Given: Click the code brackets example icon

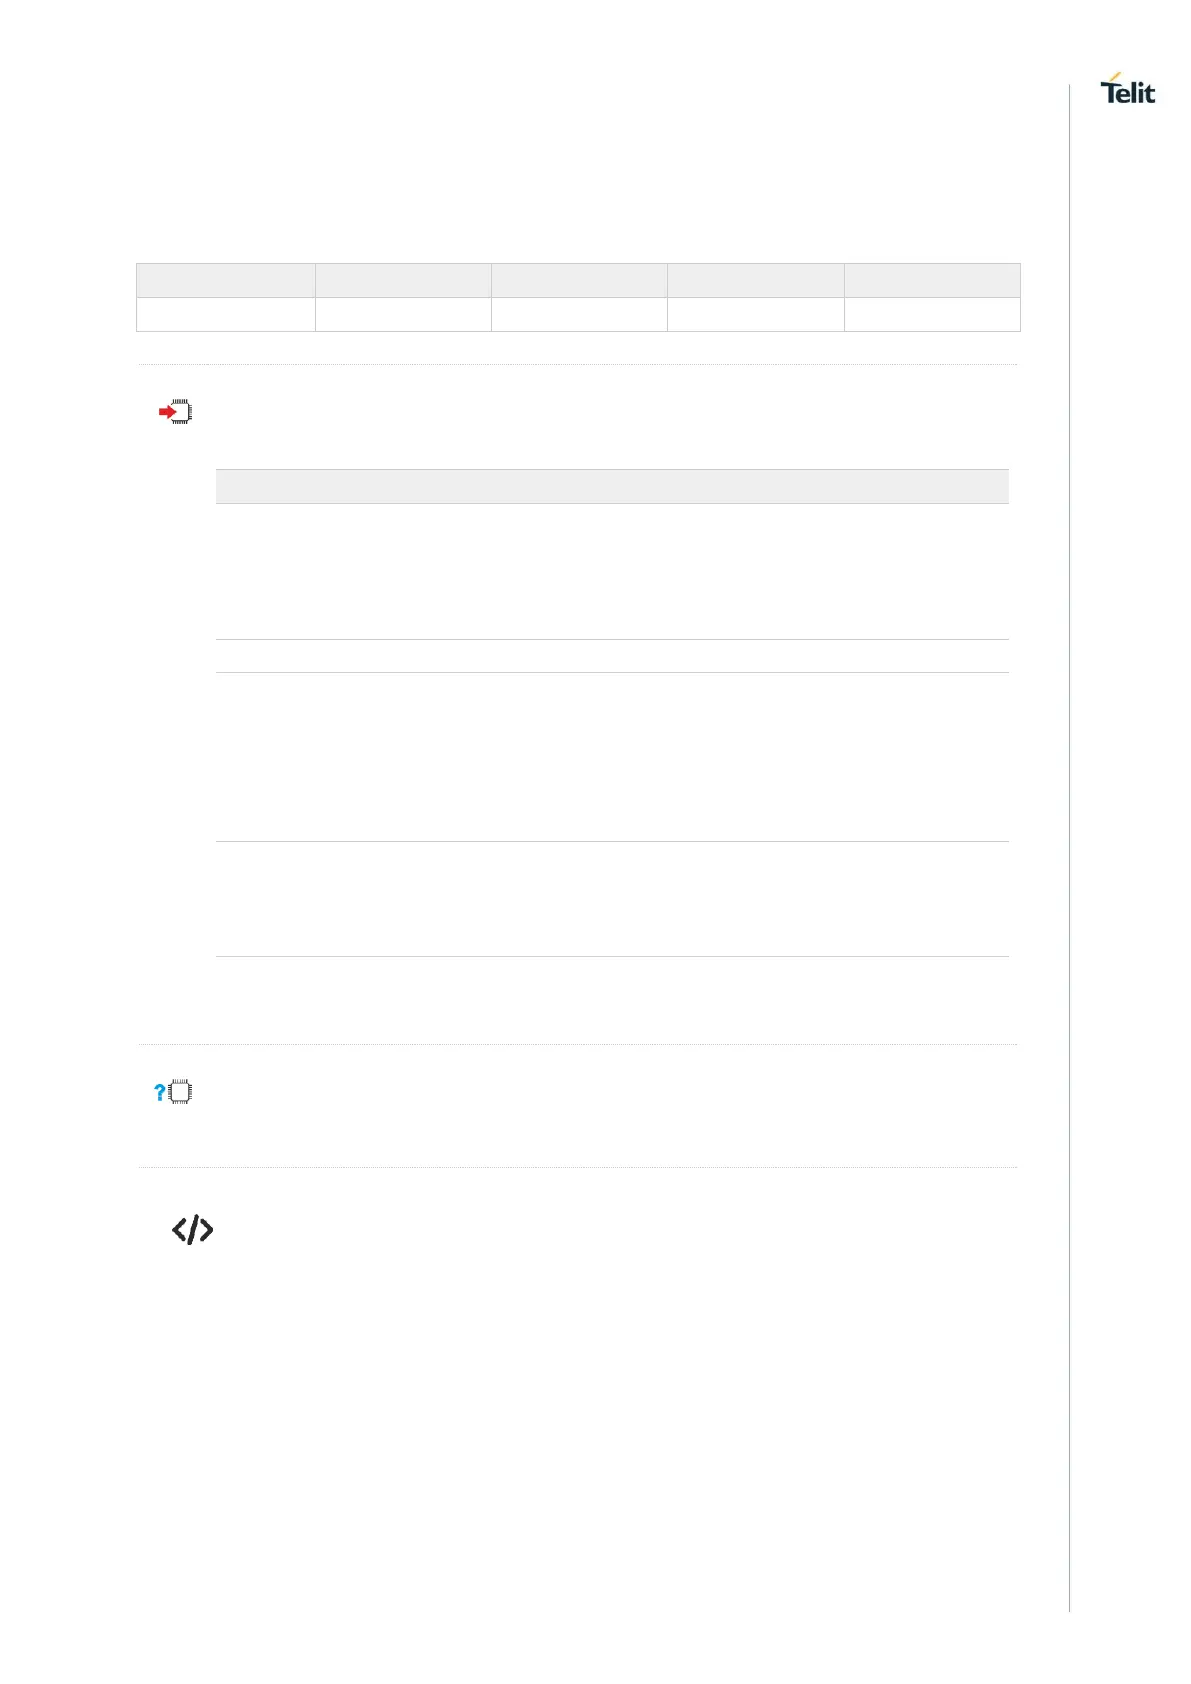Looking at the screenshot, I should click(x=192, y=1230).
